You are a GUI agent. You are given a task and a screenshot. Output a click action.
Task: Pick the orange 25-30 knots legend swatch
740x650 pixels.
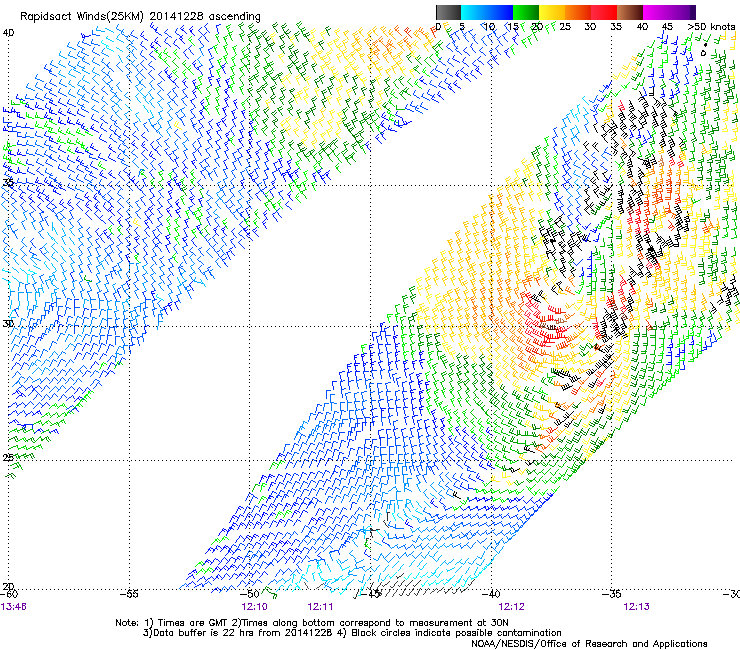(578, 12)
